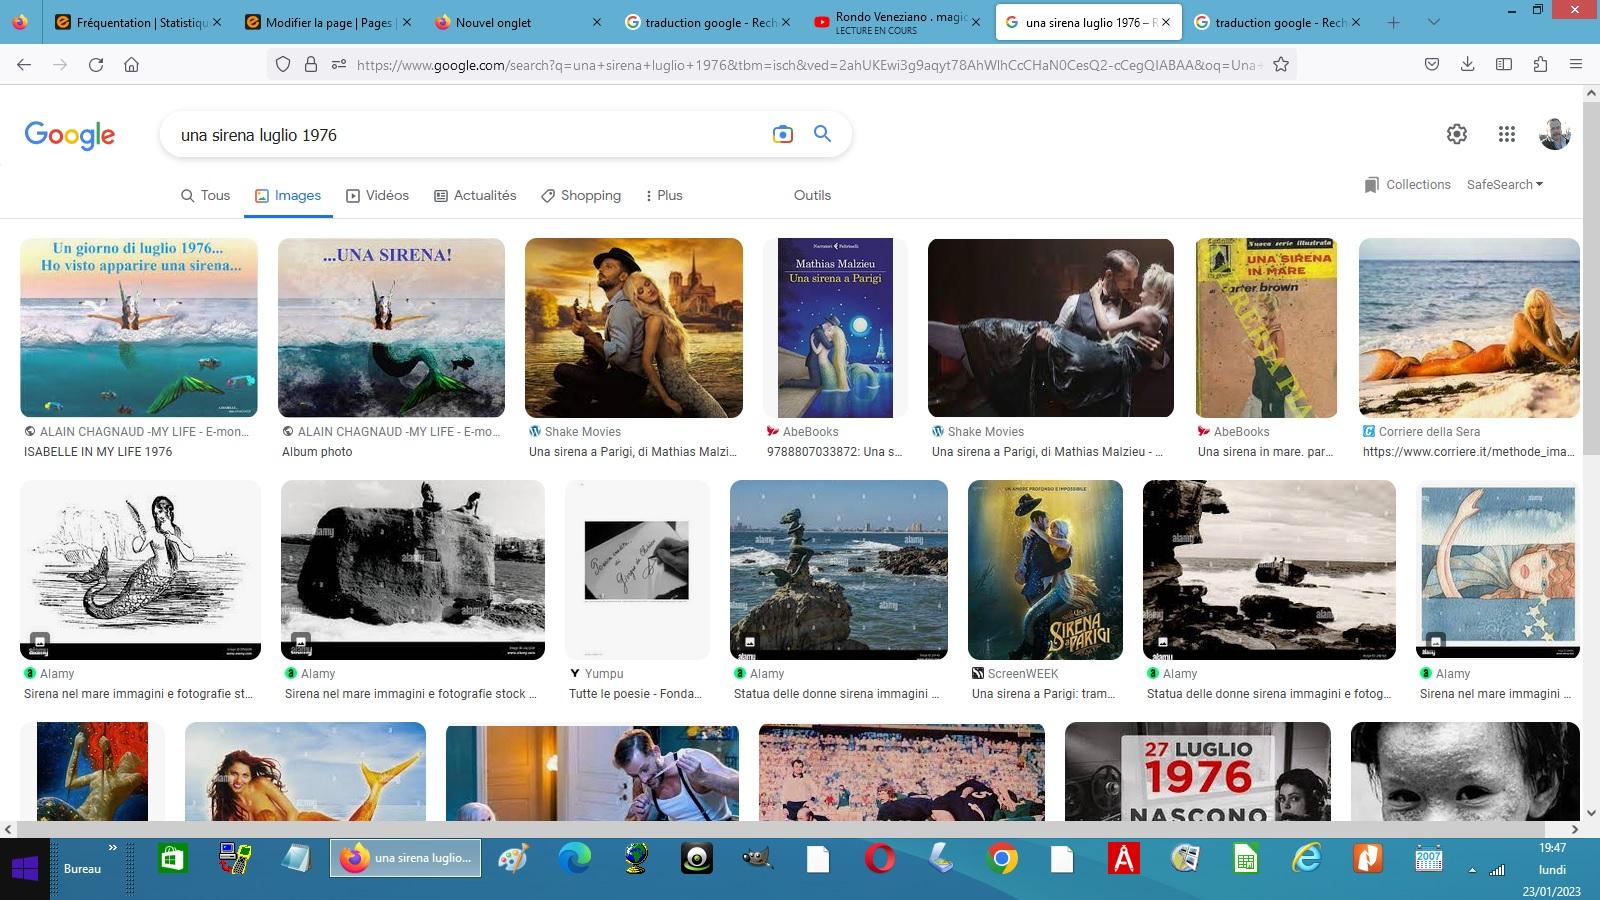Expand Bureau toolbar chevron in taskbar
This screenshot has width=1600, height=900.
point(112,848)
